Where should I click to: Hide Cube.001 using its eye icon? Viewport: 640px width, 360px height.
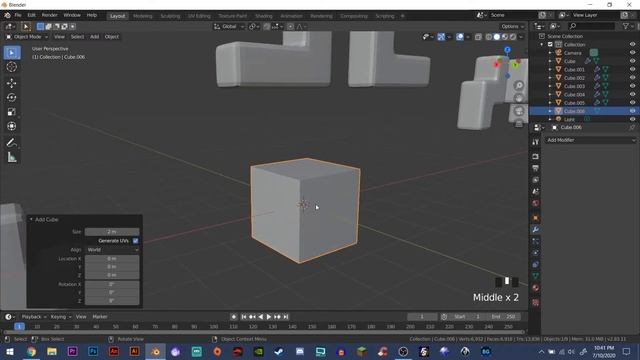(632, 69)
